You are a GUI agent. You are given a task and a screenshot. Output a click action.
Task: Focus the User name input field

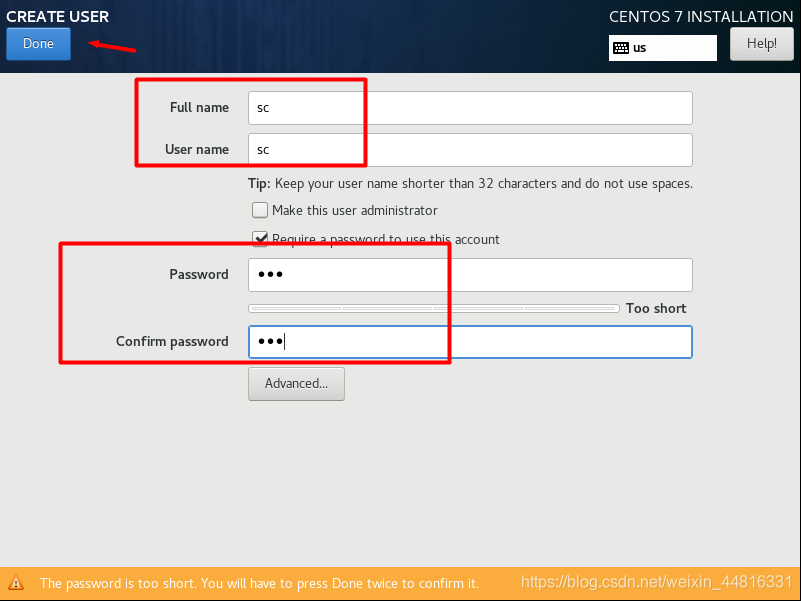pyautogui.click(x=470, y=150)
